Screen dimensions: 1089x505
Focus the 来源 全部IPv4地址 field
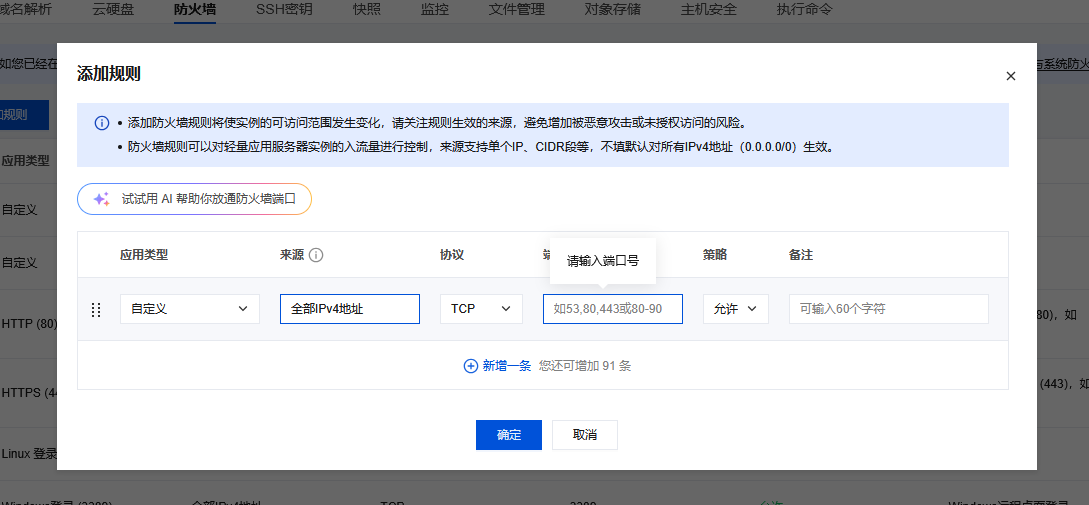point(350,309)
